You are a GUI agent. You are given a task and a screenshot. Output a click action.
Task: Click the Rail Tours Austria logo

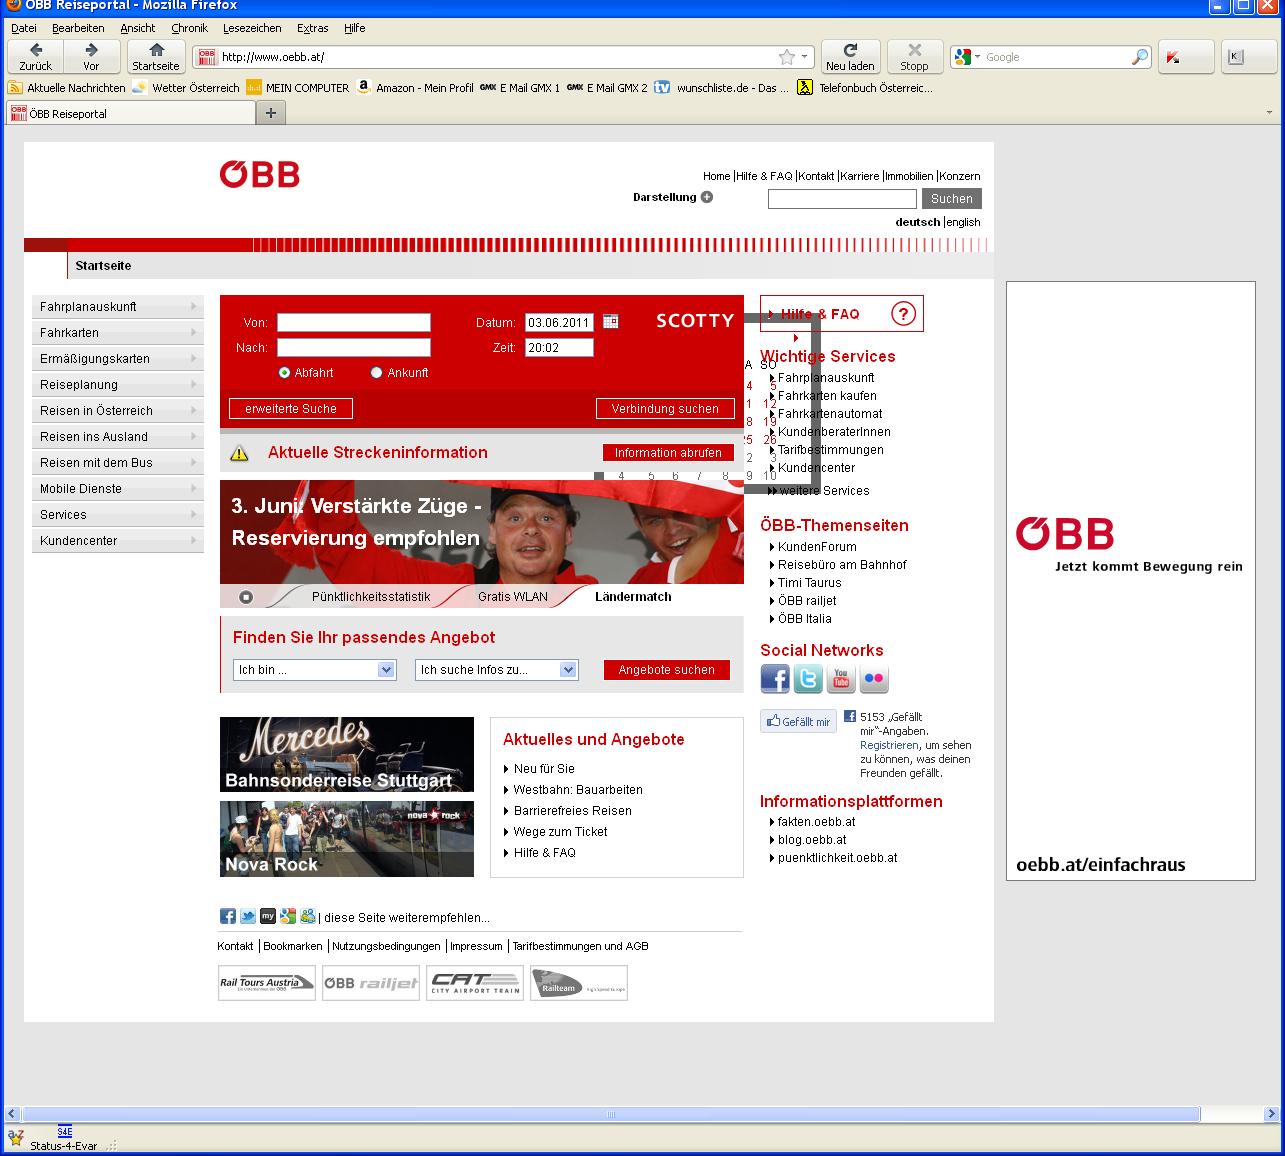click(267, 983)
